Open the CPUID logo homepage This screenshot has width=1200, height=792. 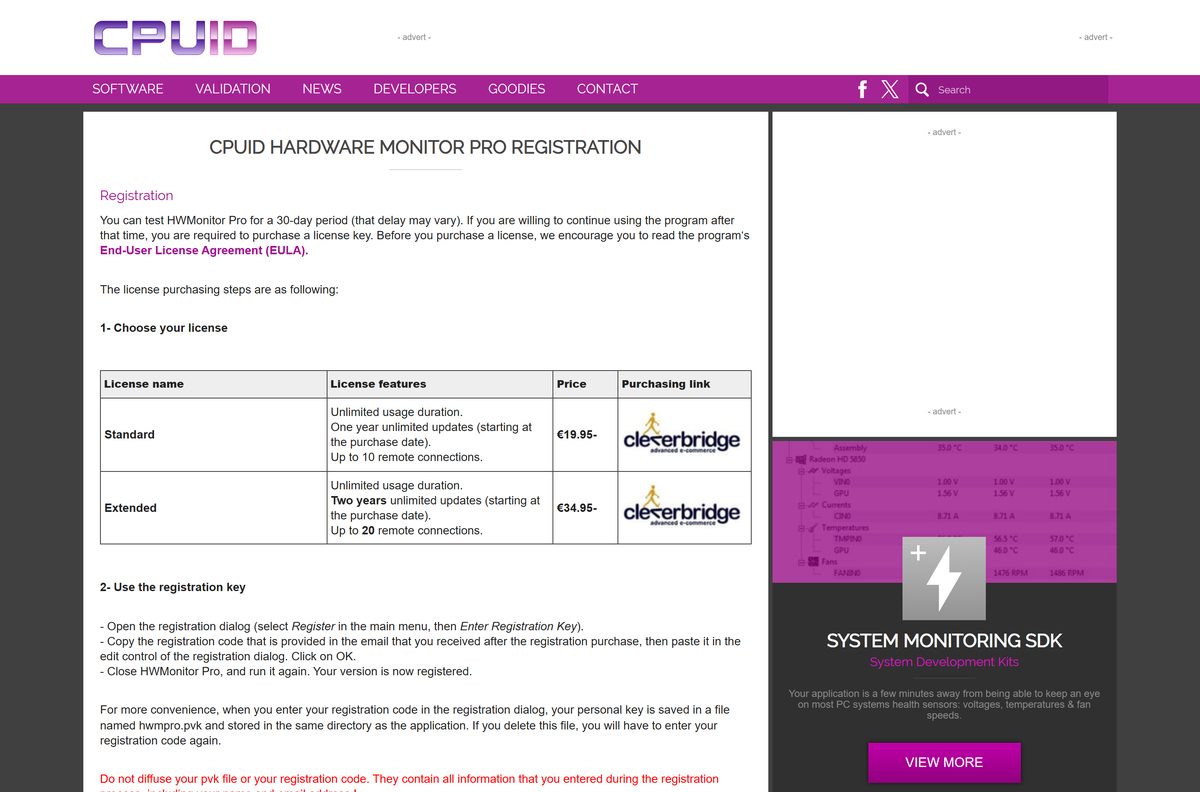tap(175, 37)
